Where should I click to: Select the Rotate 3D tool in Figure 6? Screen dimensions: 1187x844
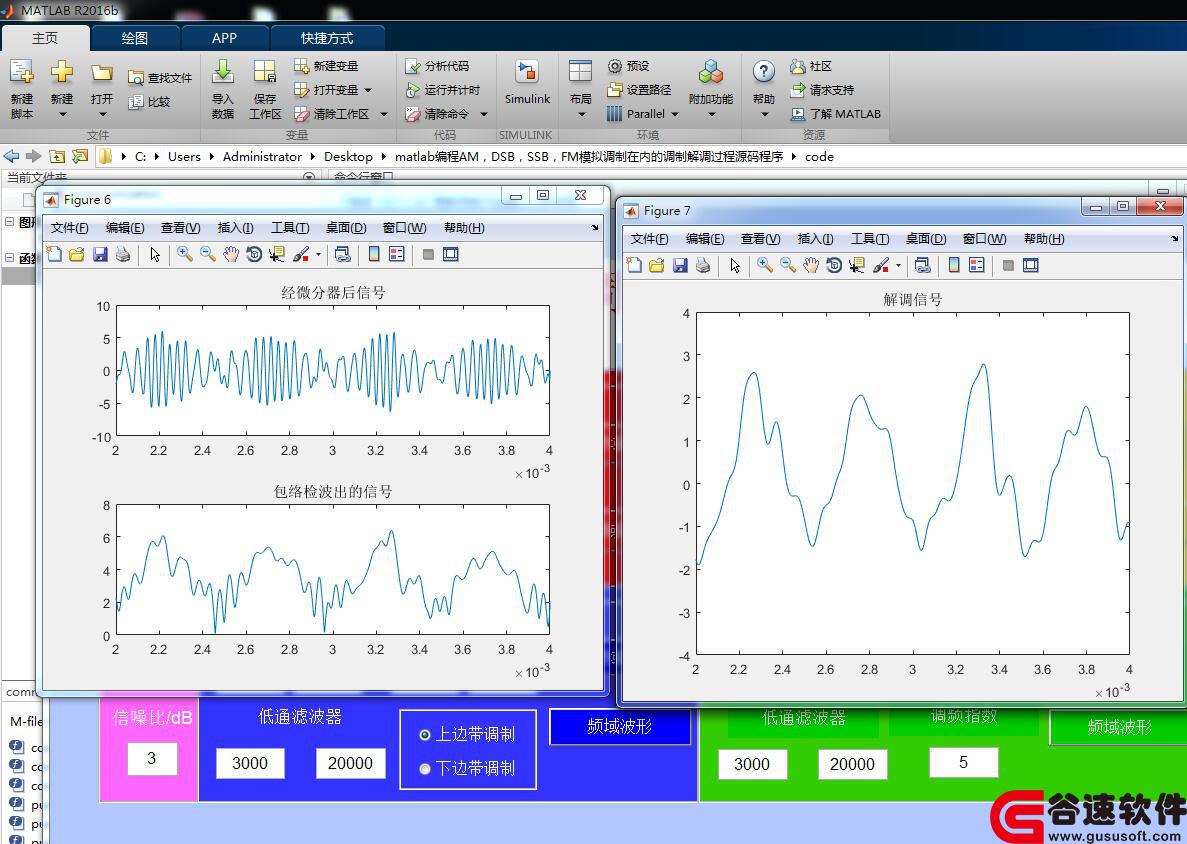coord(254,254)
